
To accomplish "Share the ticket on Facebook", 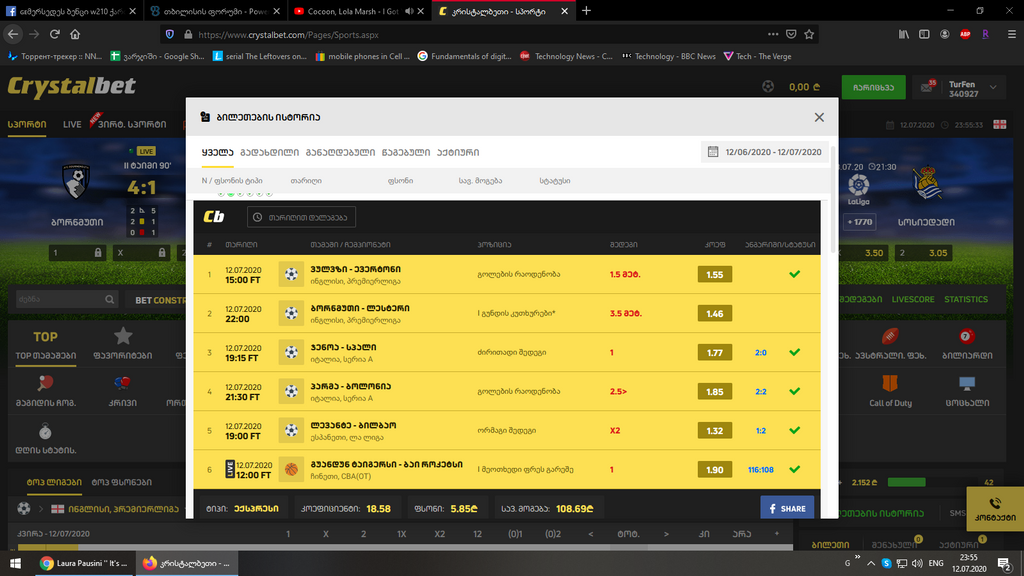I will tap(787, 508).
